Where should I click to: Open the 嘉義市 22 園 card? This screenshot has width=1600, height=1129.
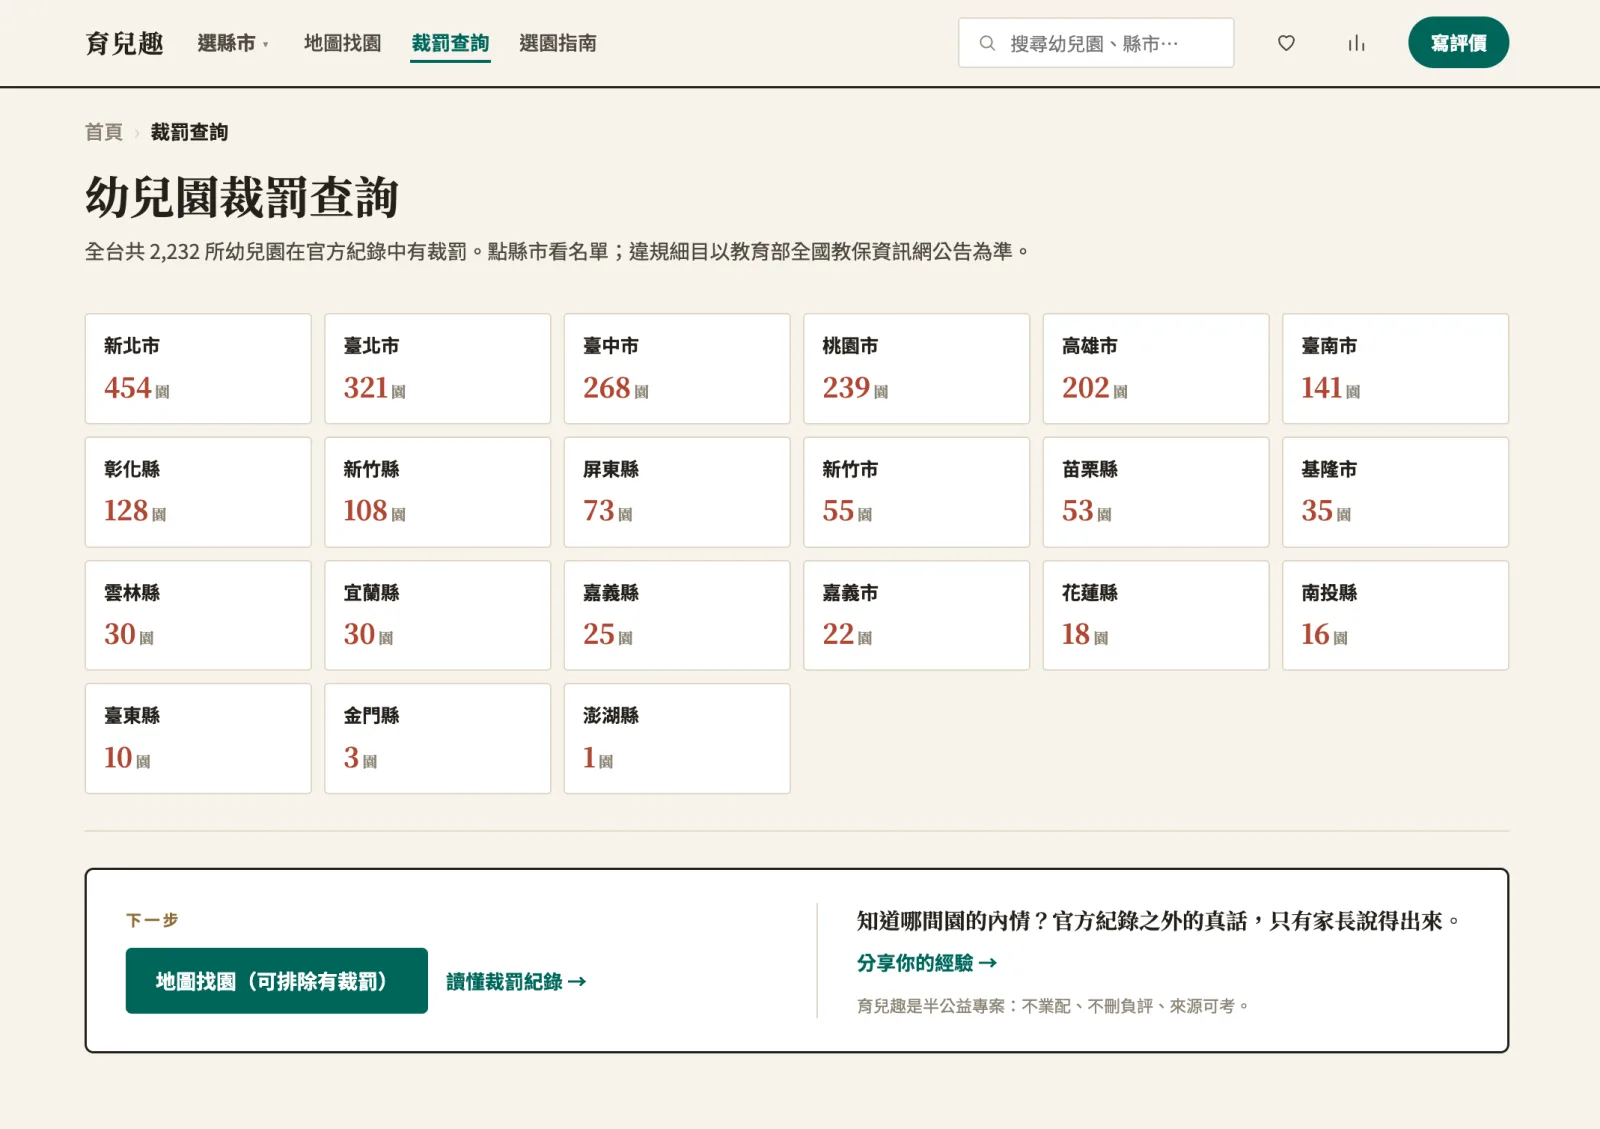tap(916, 615)
